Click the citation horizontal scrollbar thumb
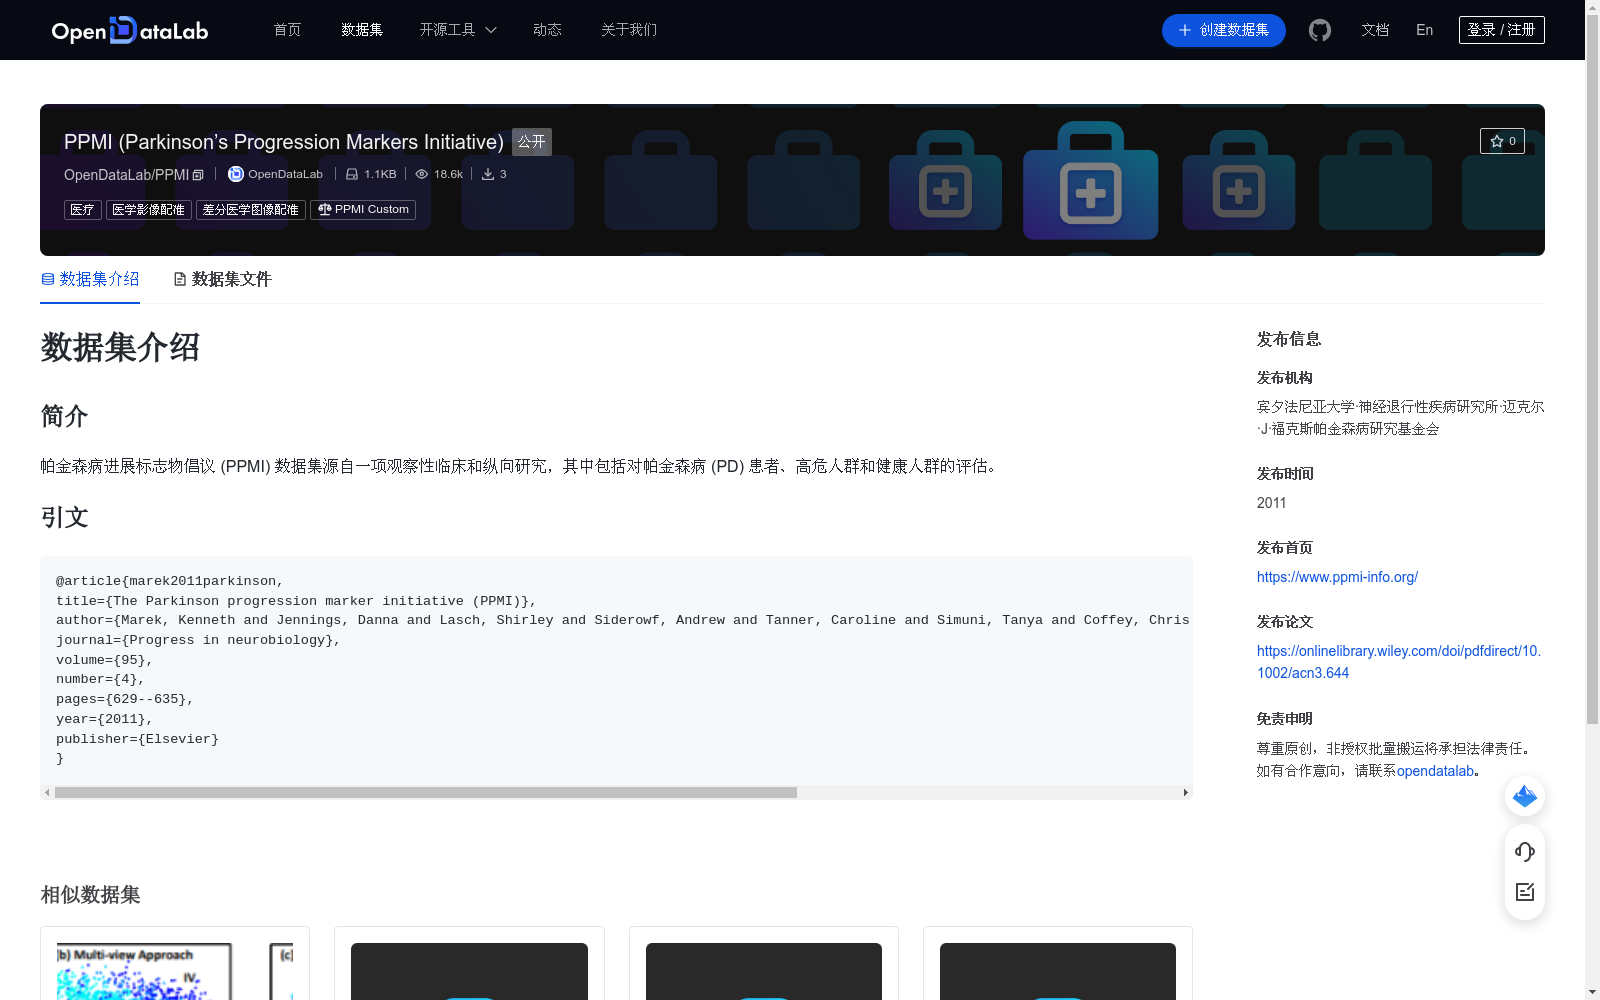Screen dimensions: 1600x1000 coord(426,792)
